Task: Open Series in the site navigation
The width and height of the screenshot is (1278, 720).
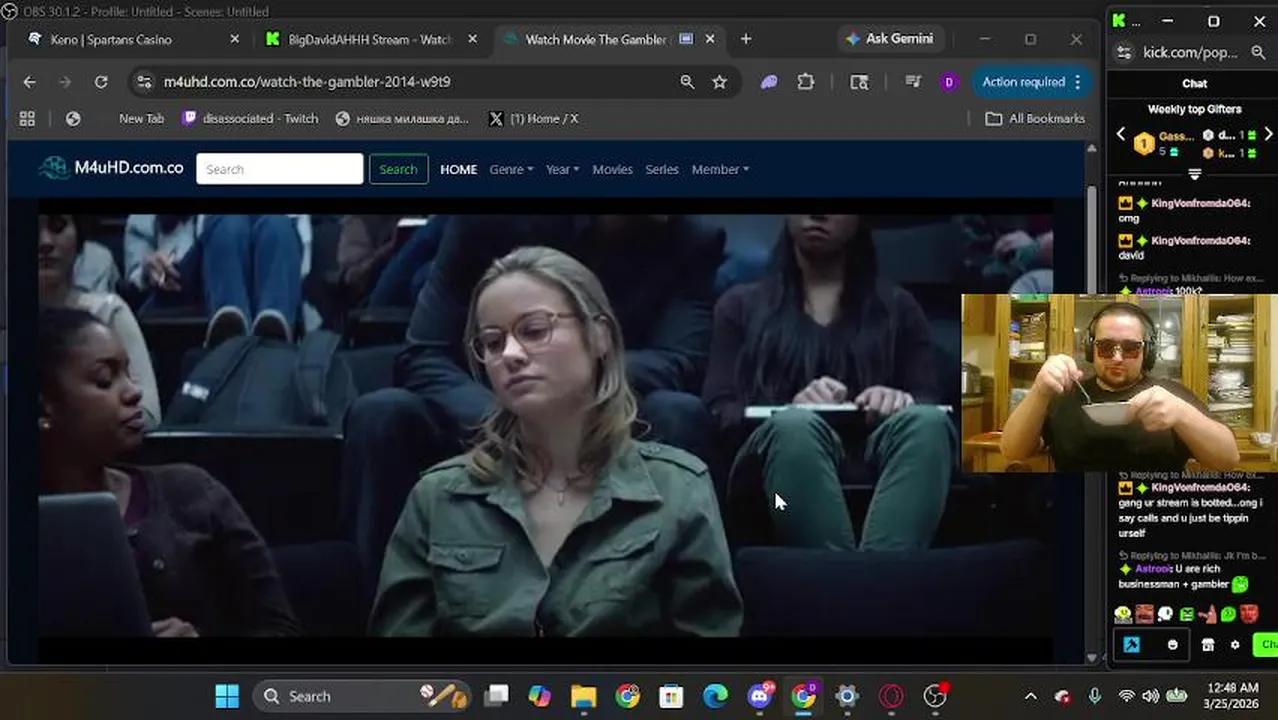Action: click(662, 170)
